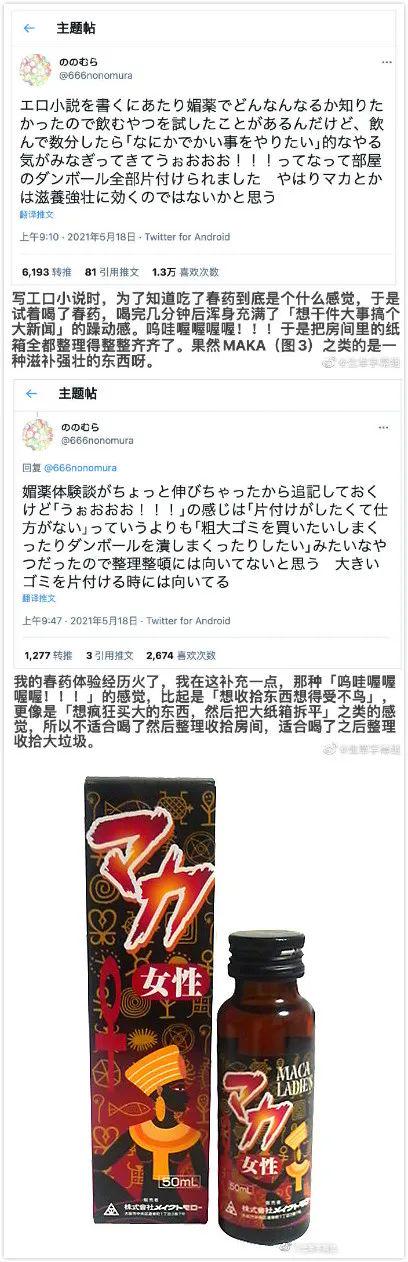This screenshot has width=408, height=1262.
Task: View 1,277 转推 on second tweet
Action: pyautogui.click(x=47, y=656)
